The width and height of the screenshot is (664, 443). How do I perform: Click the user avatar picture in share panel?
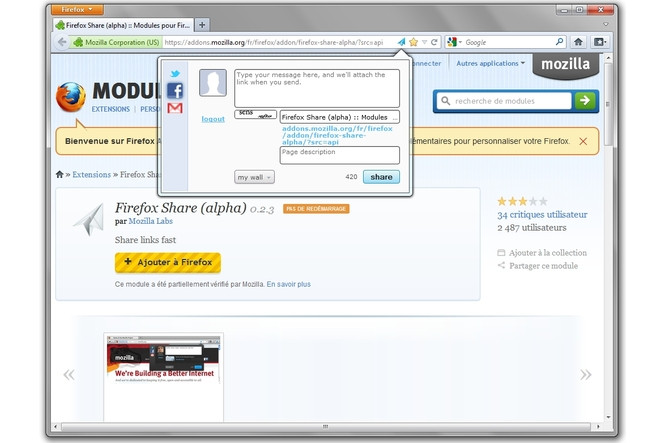click(x=213, y=83)
